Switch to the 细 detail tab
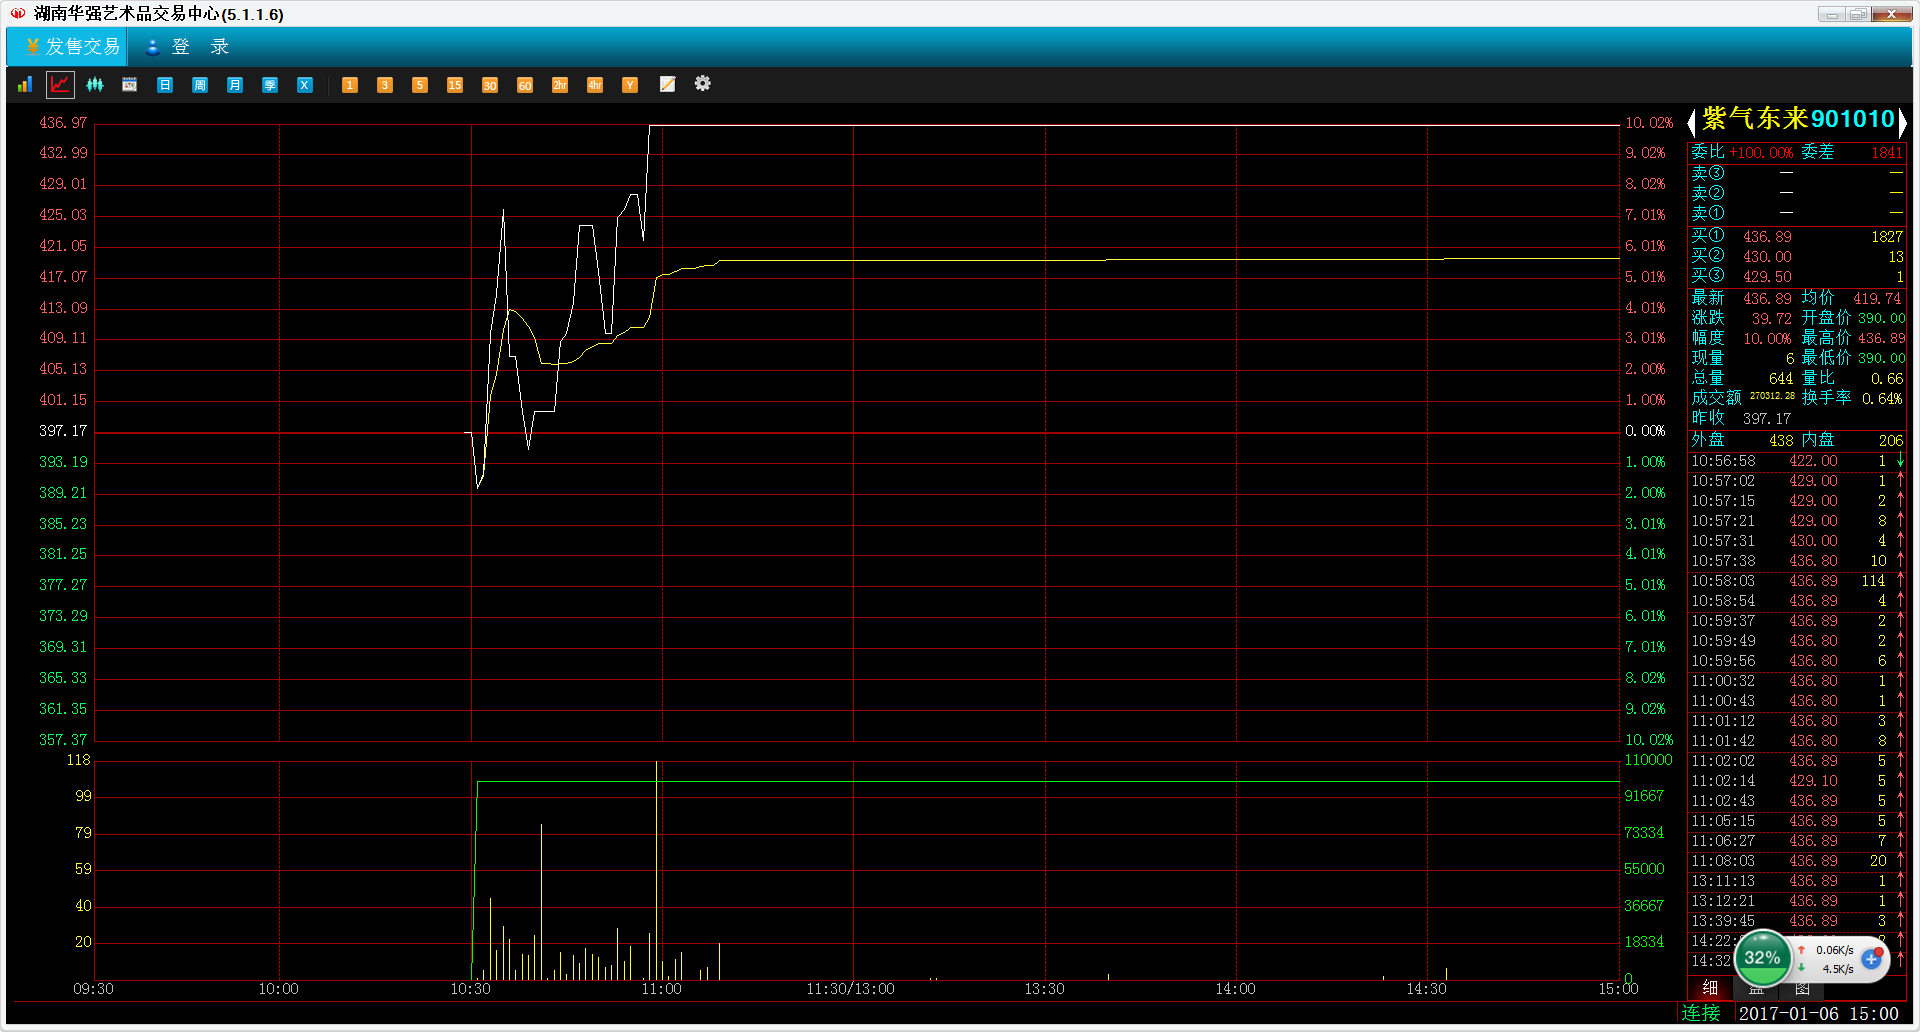 (1710, 988)
